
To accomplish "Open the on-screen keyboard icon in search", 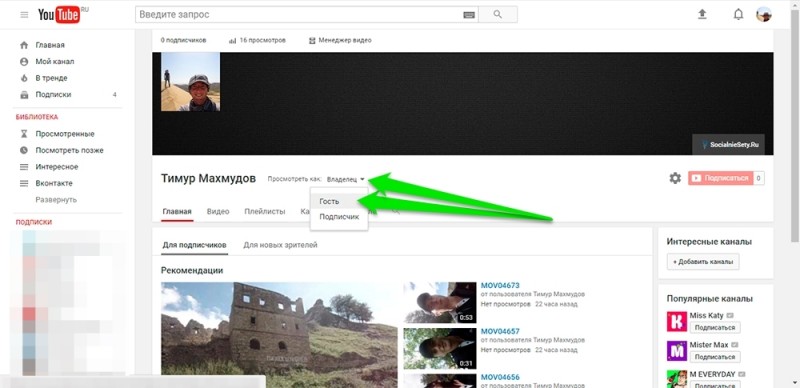I will coord(469,15).
